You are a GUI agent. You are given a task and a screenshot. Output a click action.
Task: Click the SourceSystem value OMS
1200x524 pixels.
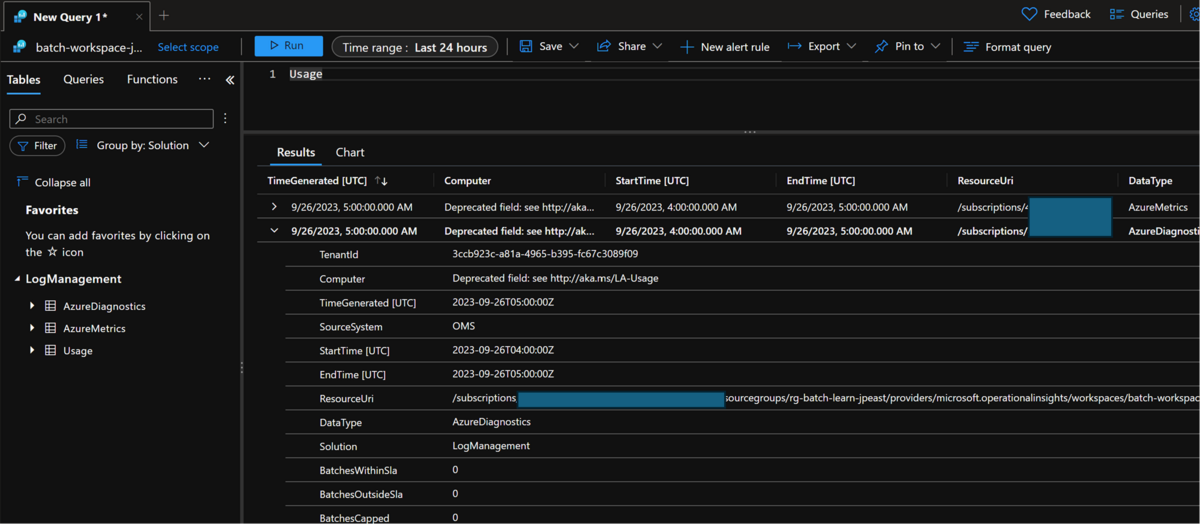(x=464, y=326)
